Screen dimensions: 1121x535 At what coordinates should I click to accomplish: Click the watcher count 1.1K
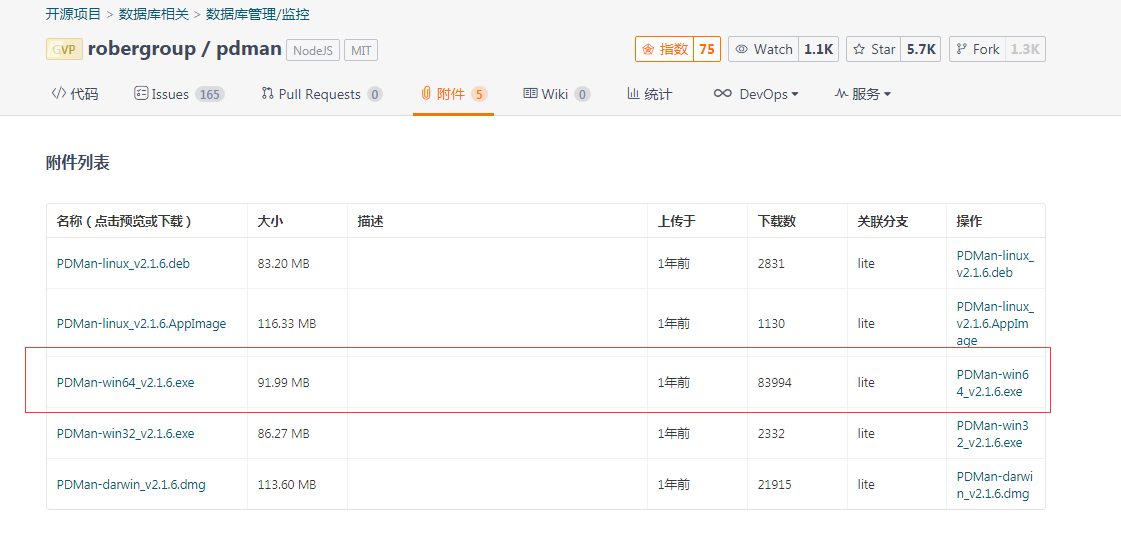click(819, 49)
